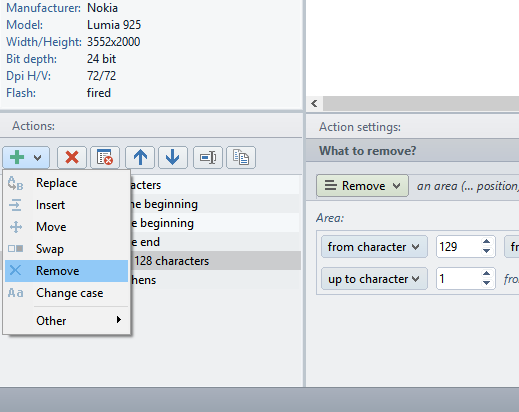Move the selected action up
This screenshot has width=519, height=412.
click(x=140, y=157)
